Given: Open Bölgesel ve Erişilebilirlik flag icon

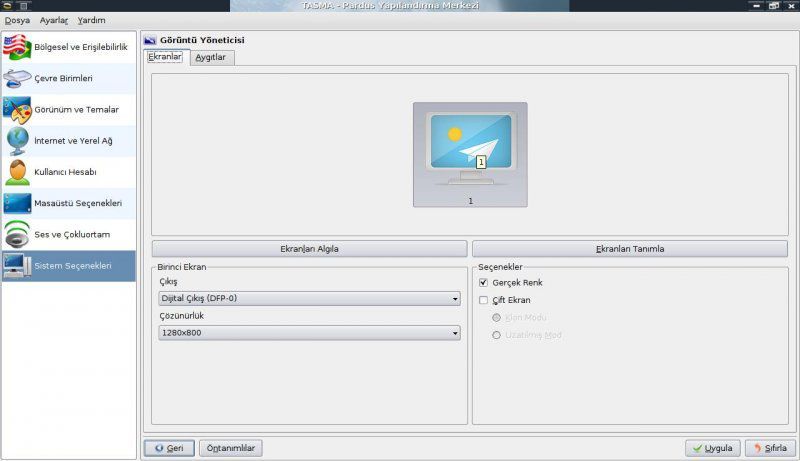Looking at the screenshot, I should (x=17, y=47).
